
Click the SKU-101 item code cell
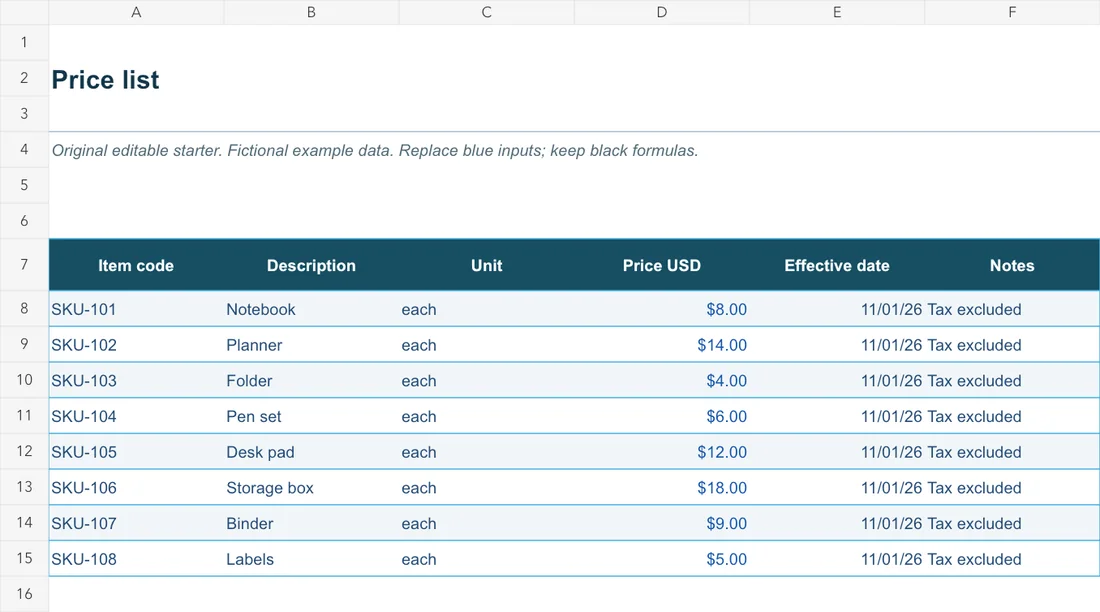[x=136, y=310]
